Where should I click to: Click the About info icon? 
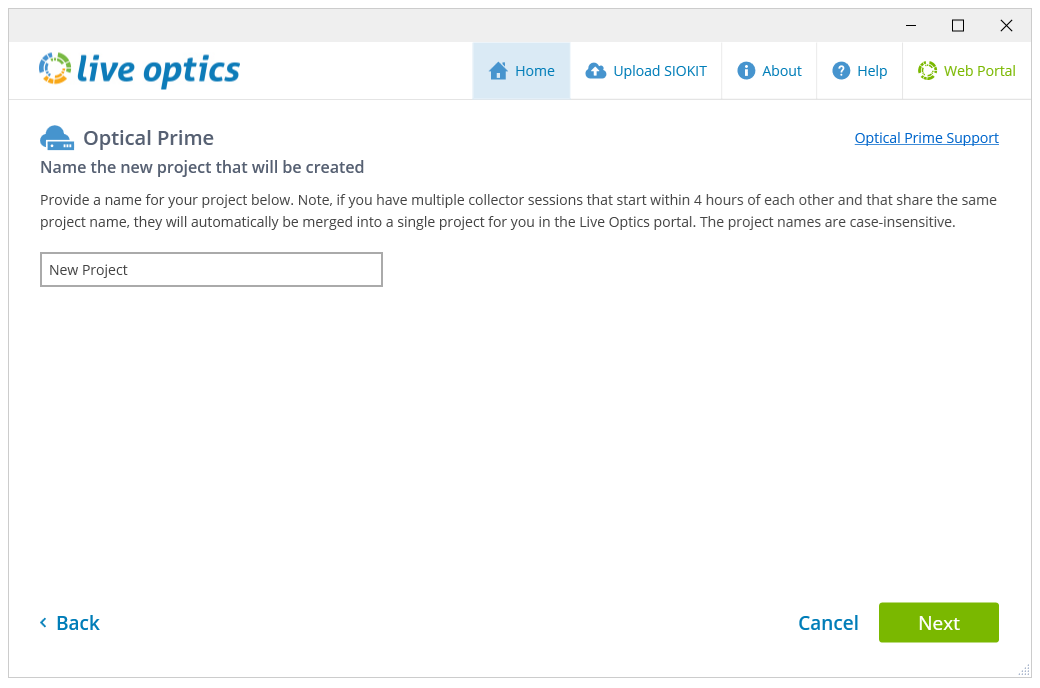[746, 71]
